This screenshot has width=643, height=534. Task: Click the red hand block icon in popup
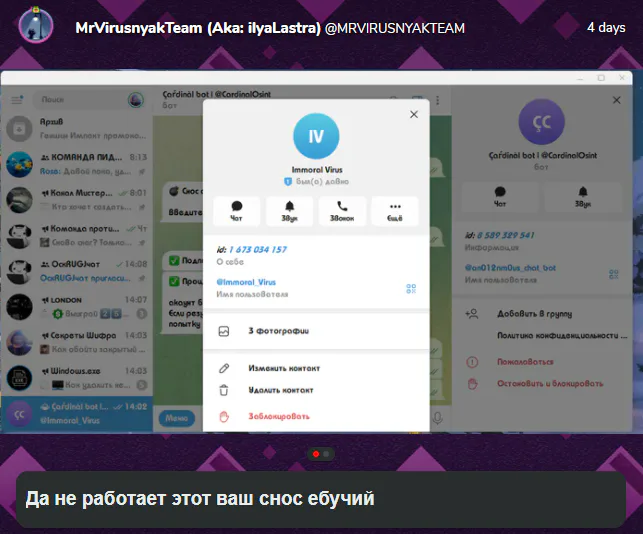point(224,417)
